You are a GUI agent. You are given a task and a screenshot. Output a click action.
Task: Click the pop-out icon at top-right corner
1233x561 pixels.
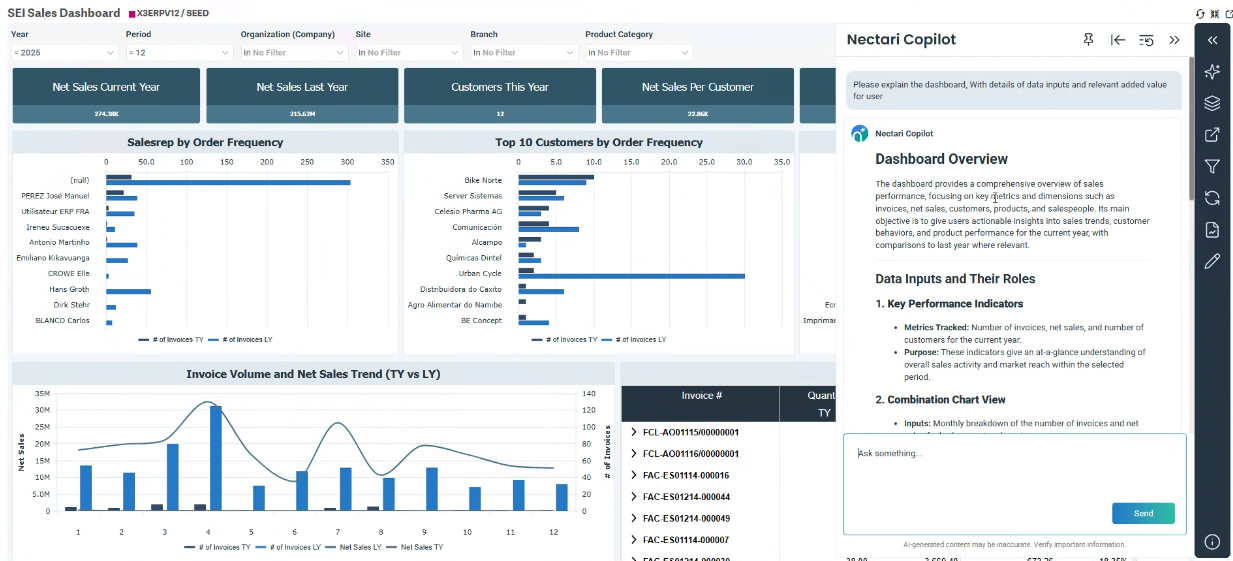tap(1228, 14)
